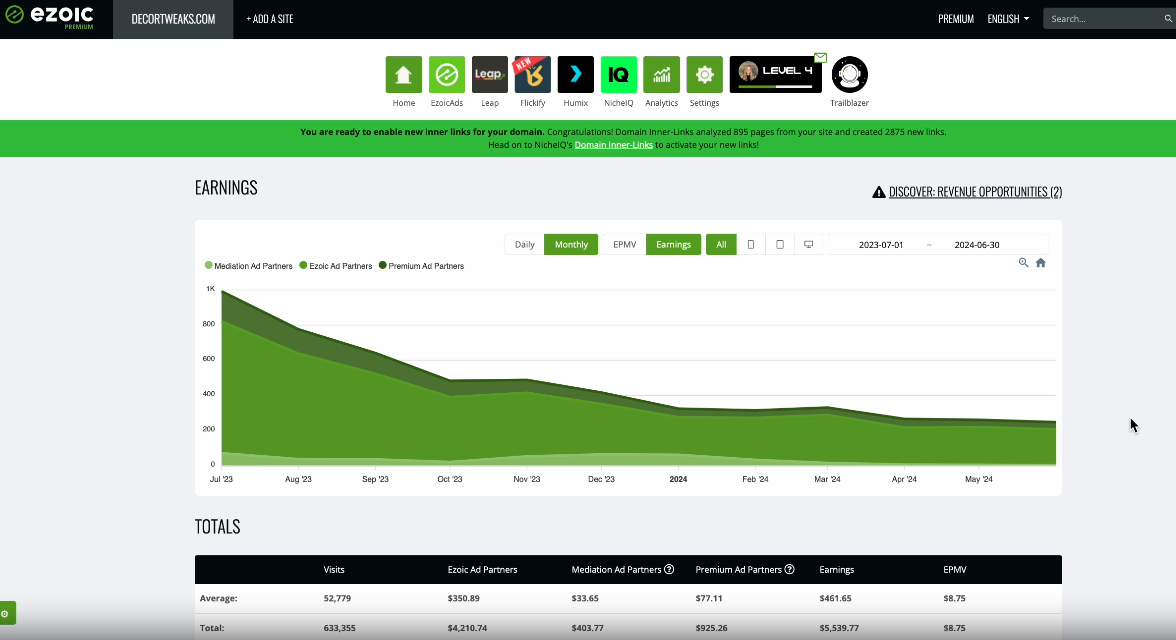The width and height of the screenshot is (1176, 640).
Task: Click the total earnings value $5,539.77
Action: (x=839, y=628)
